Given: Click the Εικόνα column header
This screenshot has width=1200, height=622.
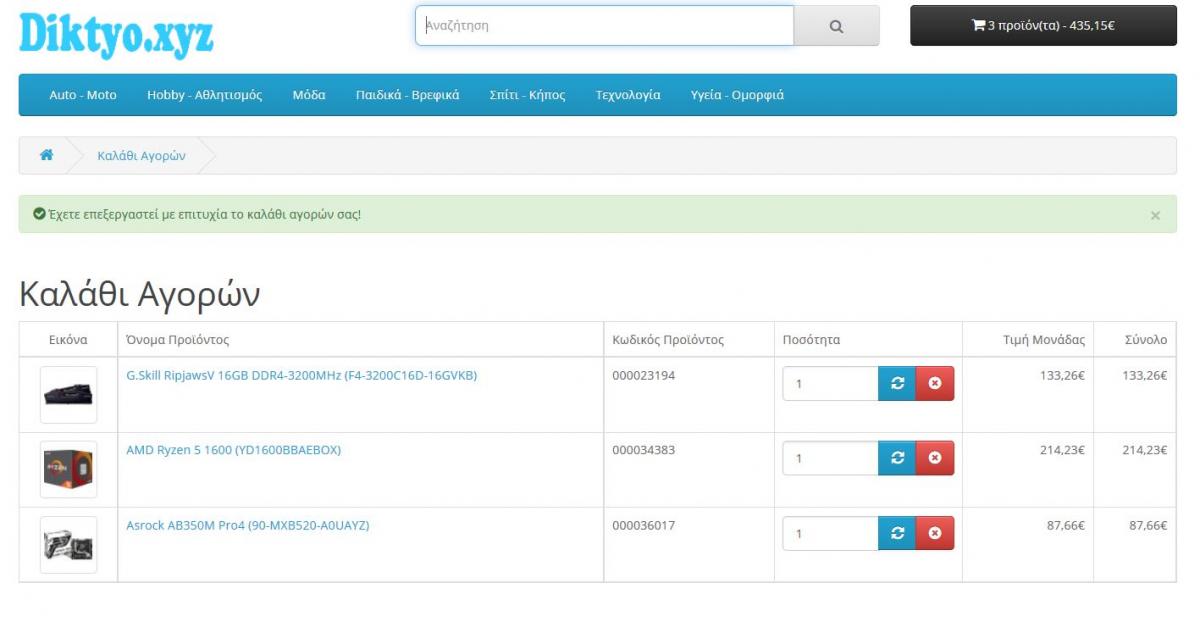Looking at the screenshot, I should (x=68, y=340).
